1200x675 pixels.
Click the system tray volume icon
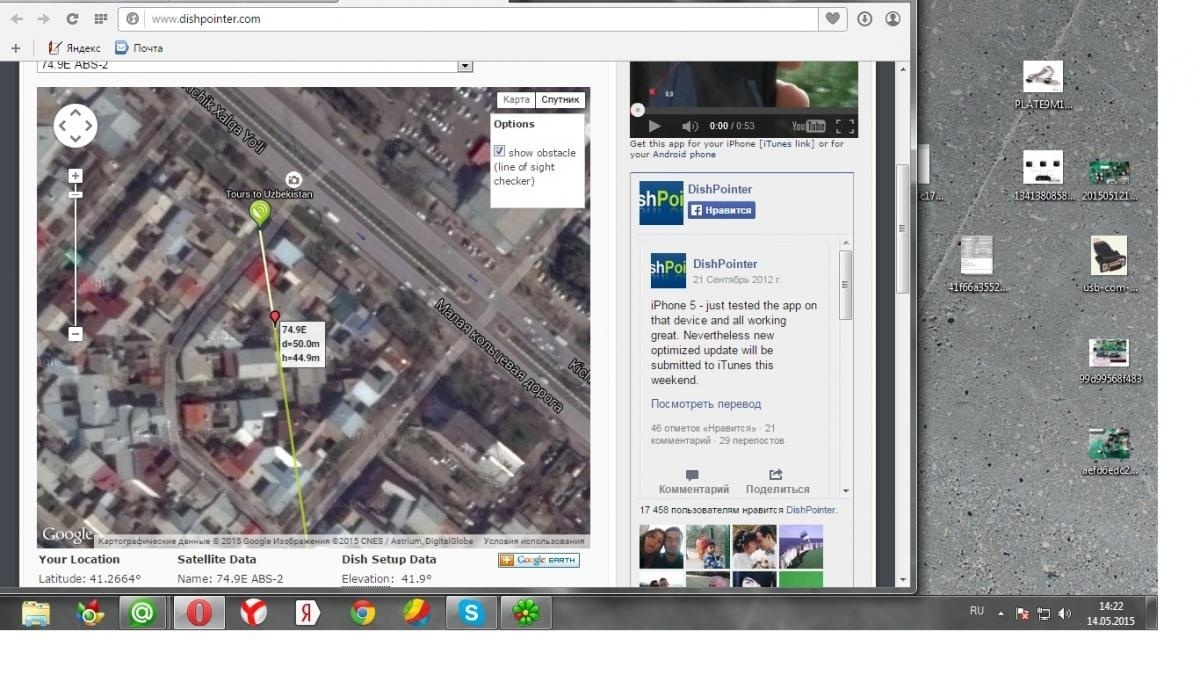point(1064,613)
